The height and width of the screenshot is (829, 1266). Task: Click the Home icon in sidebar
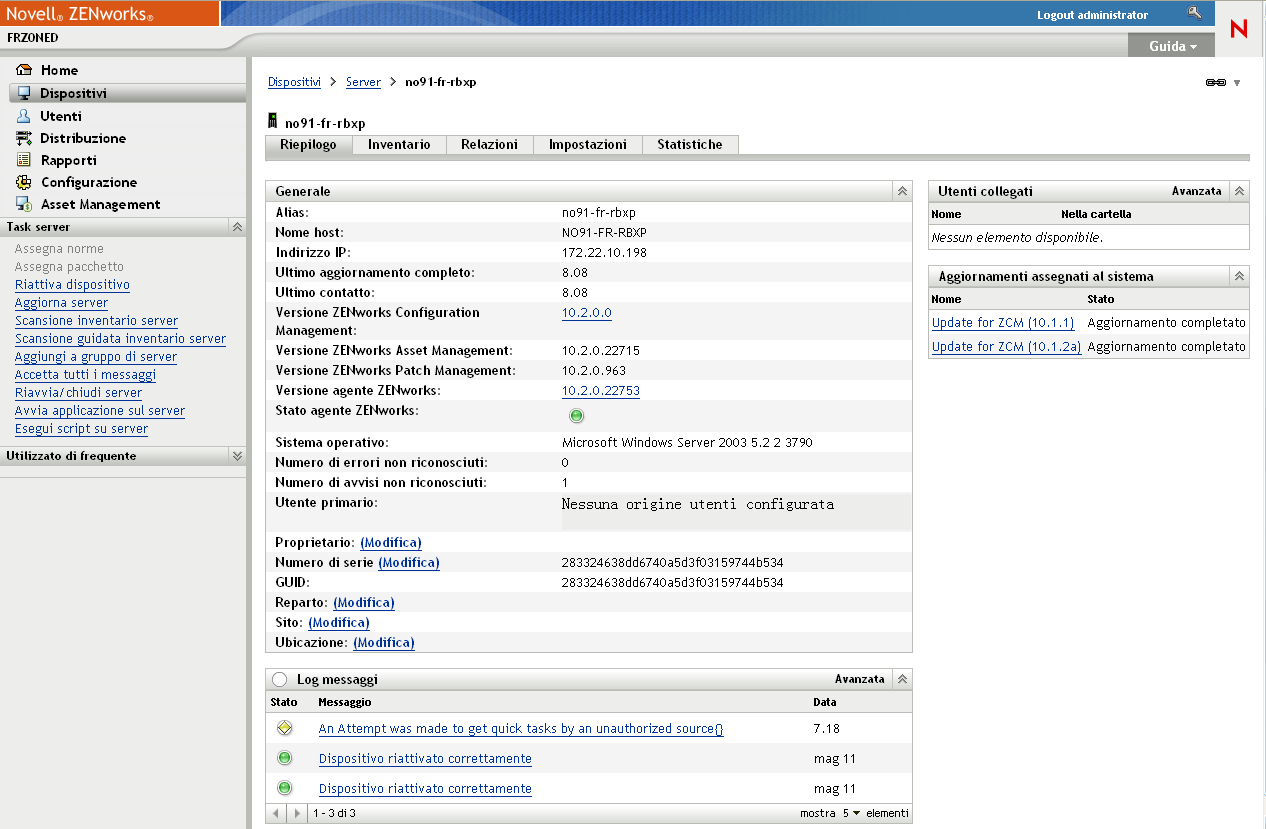pyautogui.click(x=24, y=70)
